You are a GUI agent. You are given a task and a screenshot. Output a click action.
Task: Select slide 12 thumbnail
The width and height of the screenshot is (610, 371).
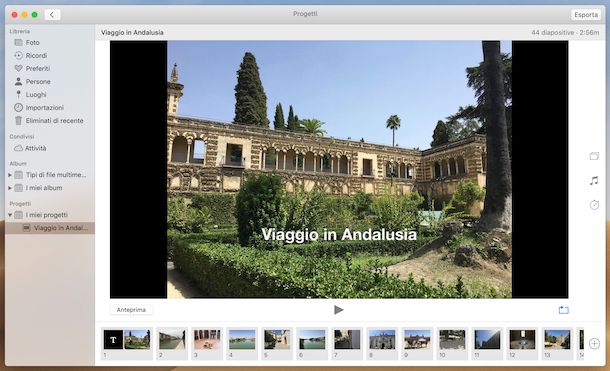coord(522,340)
